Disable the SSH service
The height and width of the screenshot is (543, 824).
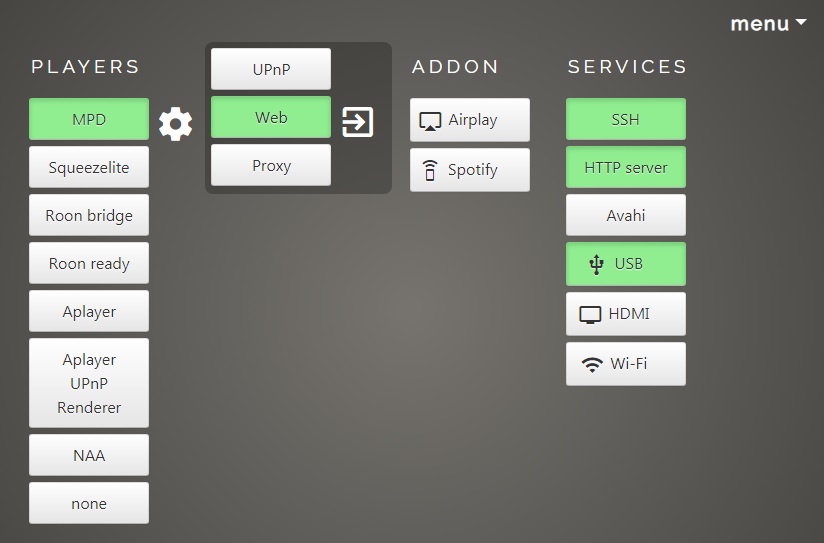pos(626,119)
